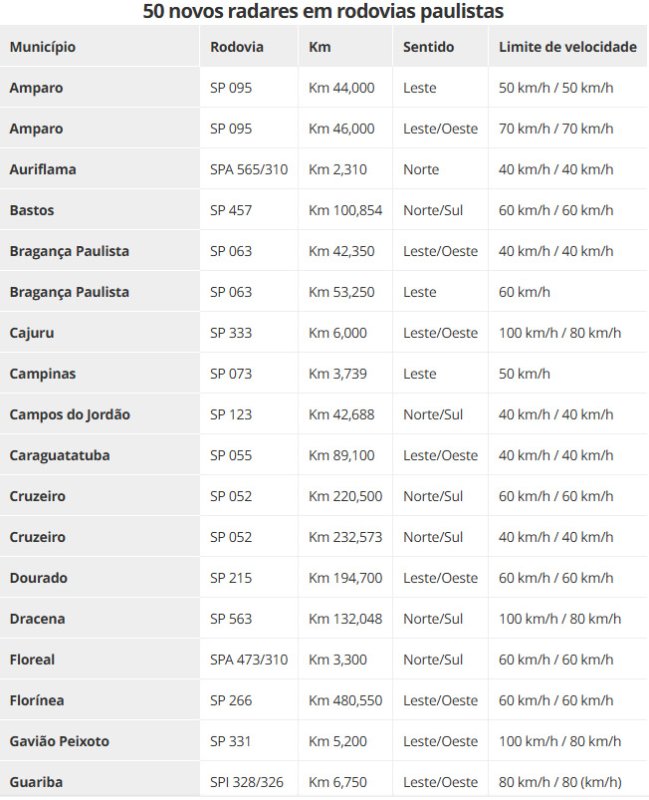This screenshot has height=800, width=649.
Task: Click the SPI 328/326 highway cell
Action: (247, 782)
